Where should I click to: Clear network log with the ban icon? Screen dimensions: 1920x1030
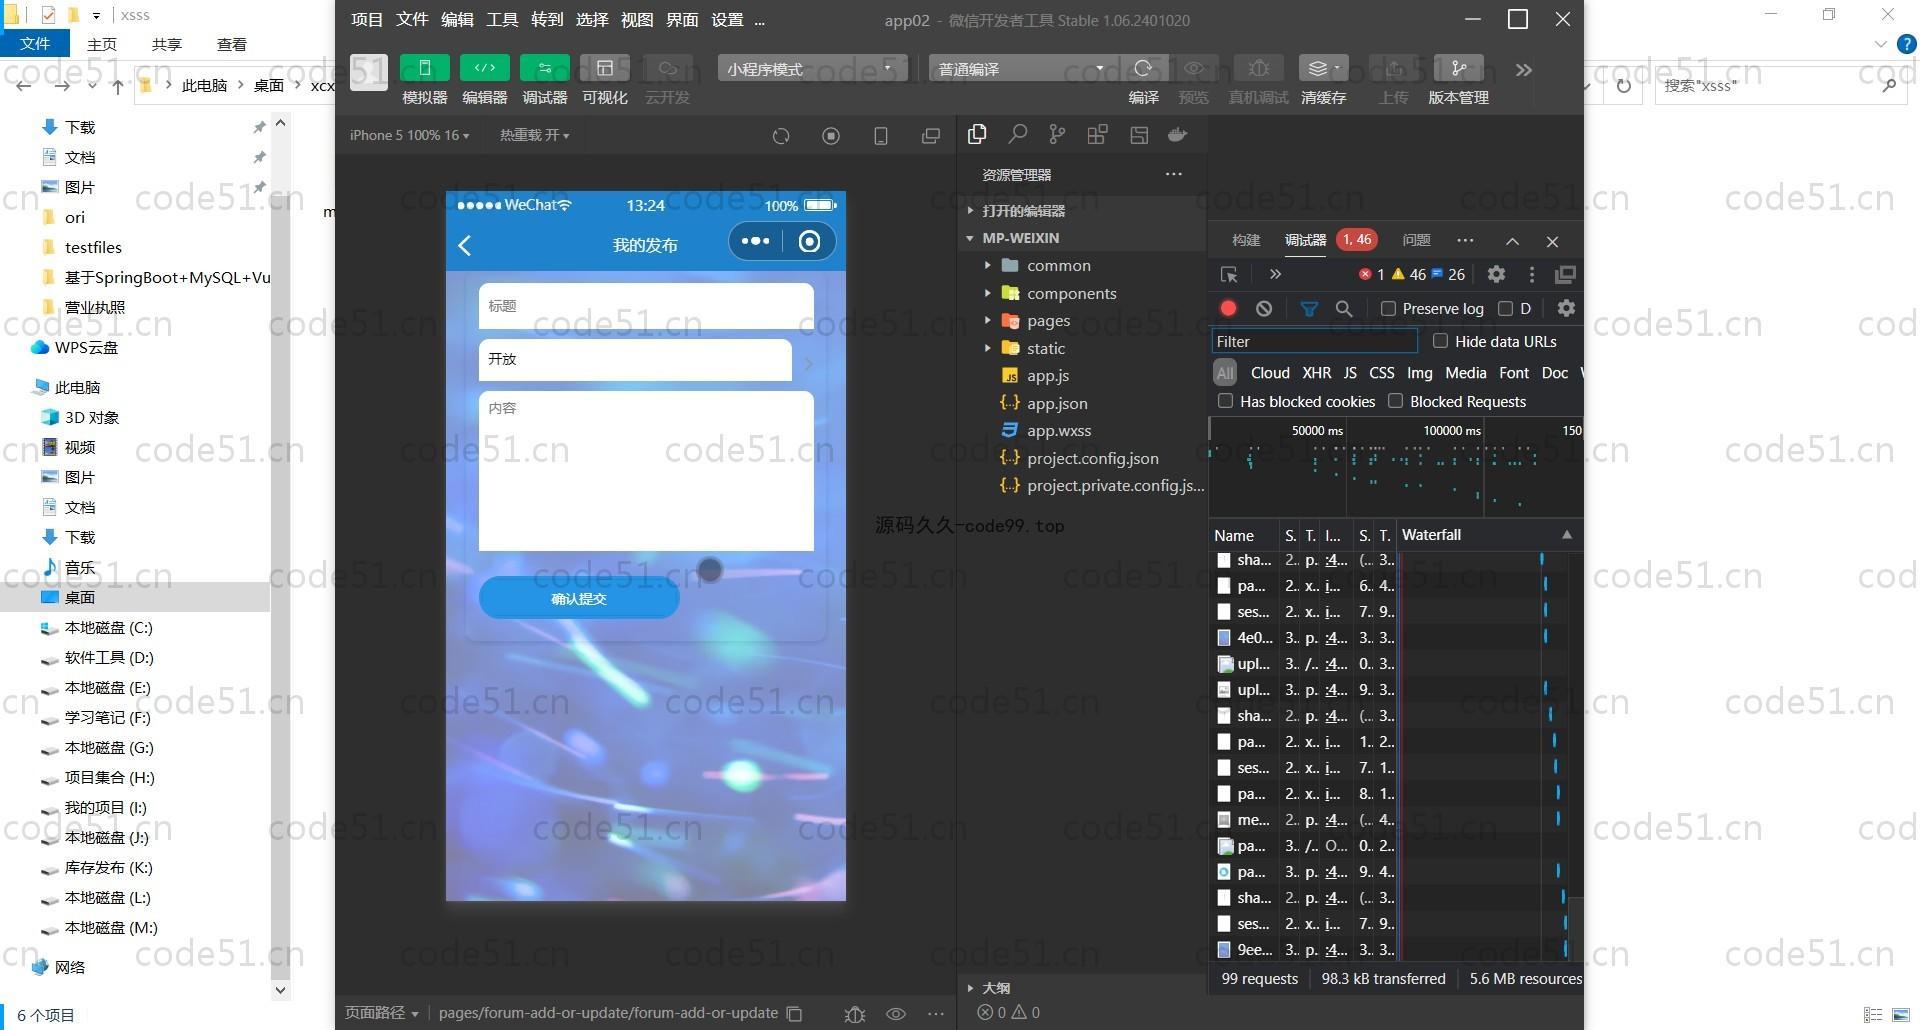[x=1264, y=308]
